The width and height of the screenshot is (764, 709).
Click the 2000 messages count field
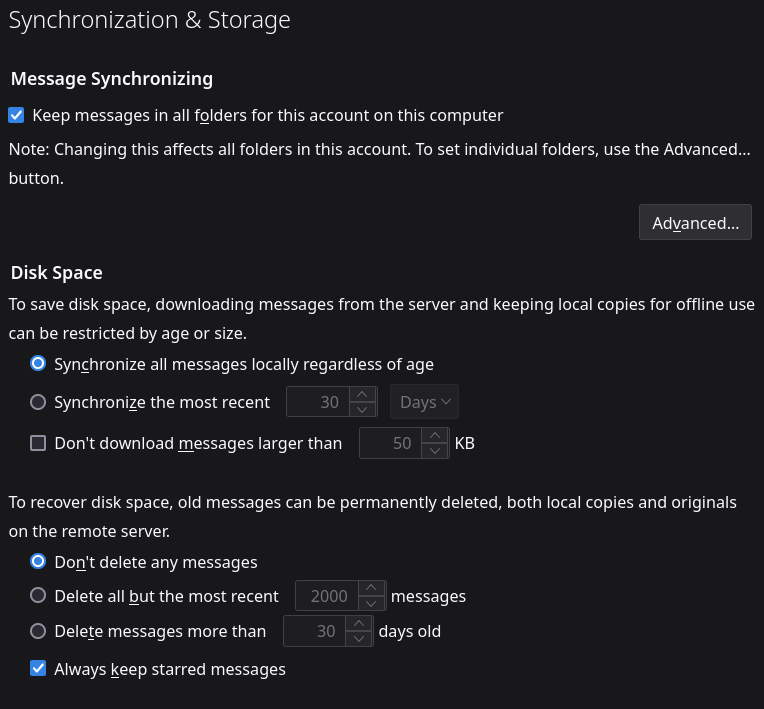pyautogui.click(x=328, y=596)
